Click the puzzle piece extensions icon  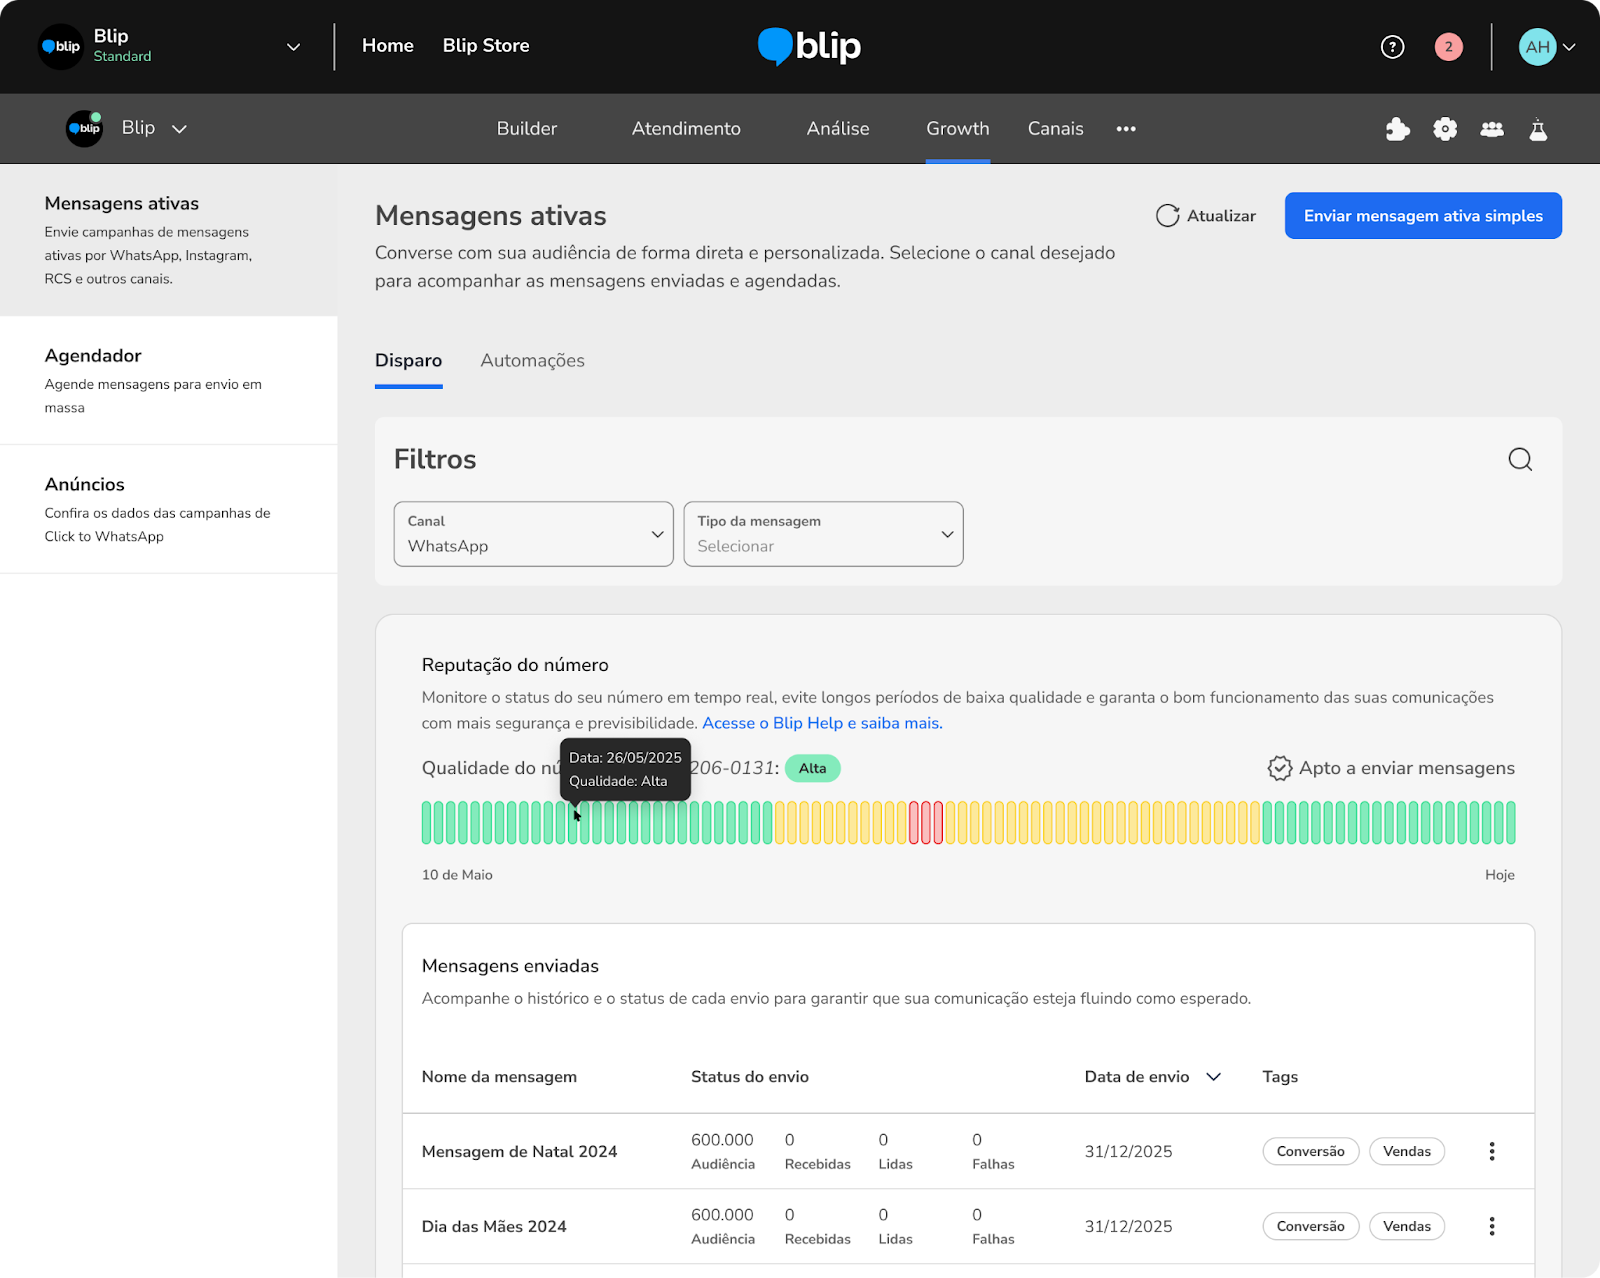[x=1397, y=129]
